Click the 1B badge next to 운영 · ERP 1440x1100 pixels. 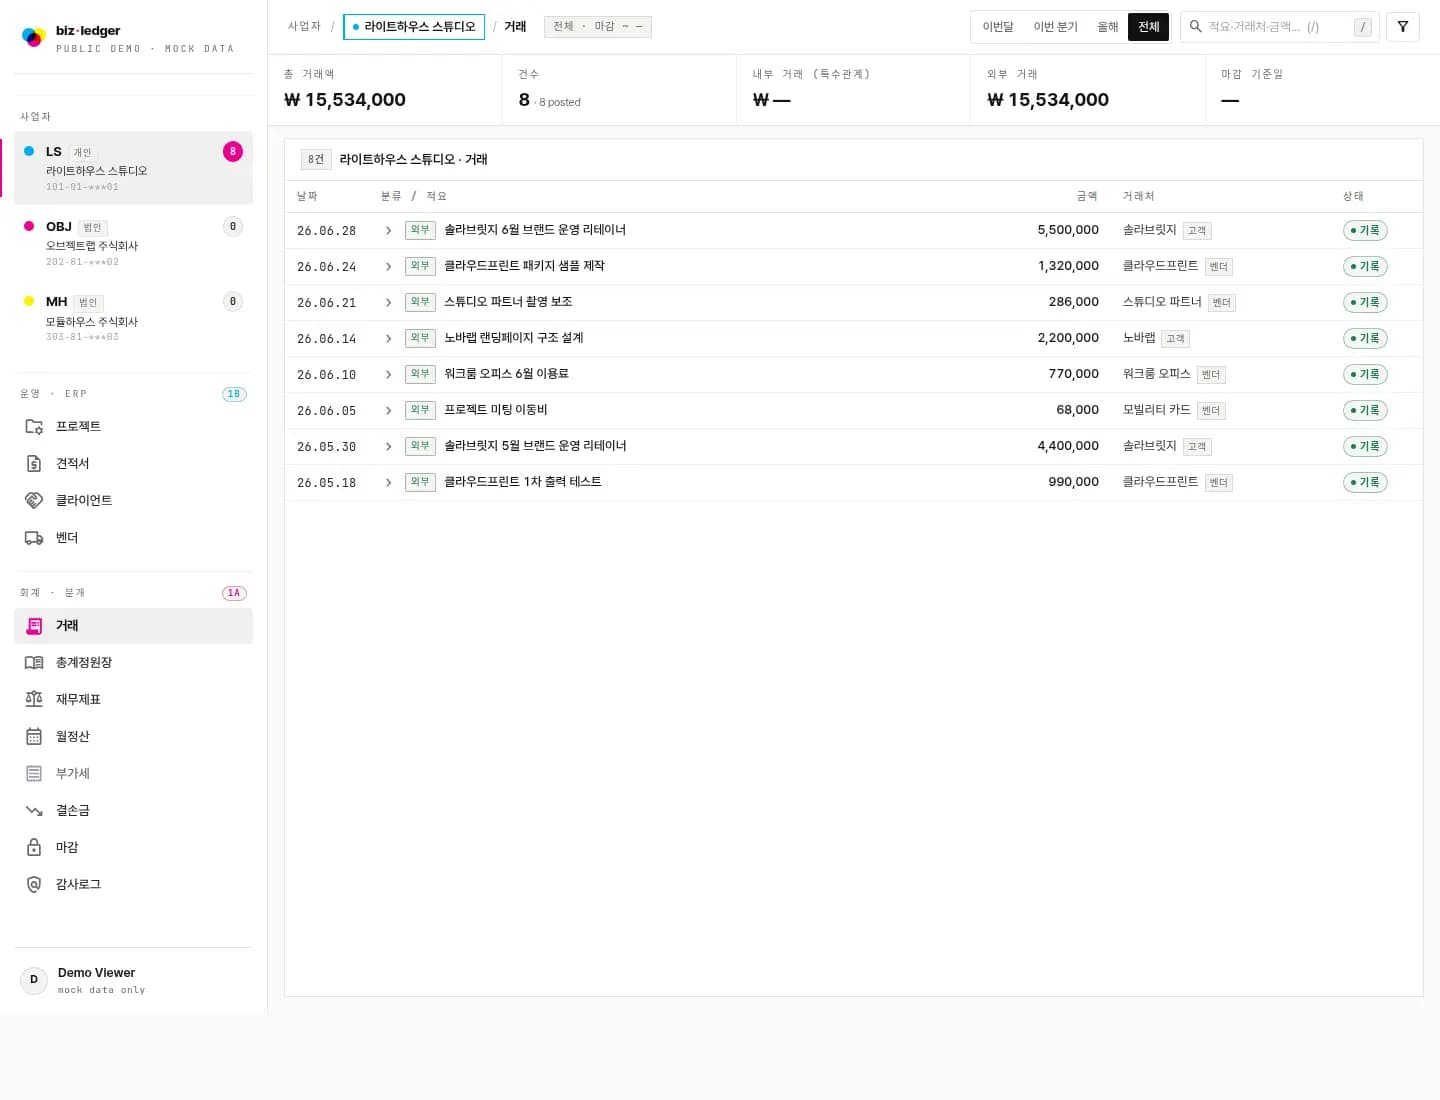[234, 394]
